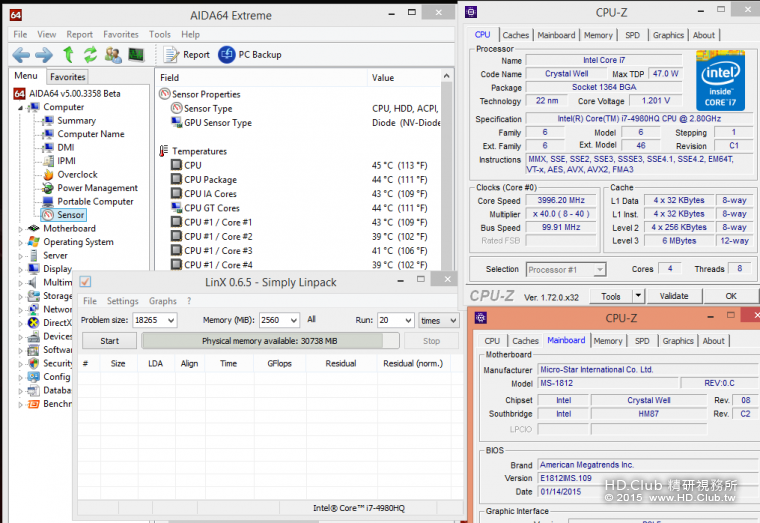Click the Start button in LinX

point(109,340)
